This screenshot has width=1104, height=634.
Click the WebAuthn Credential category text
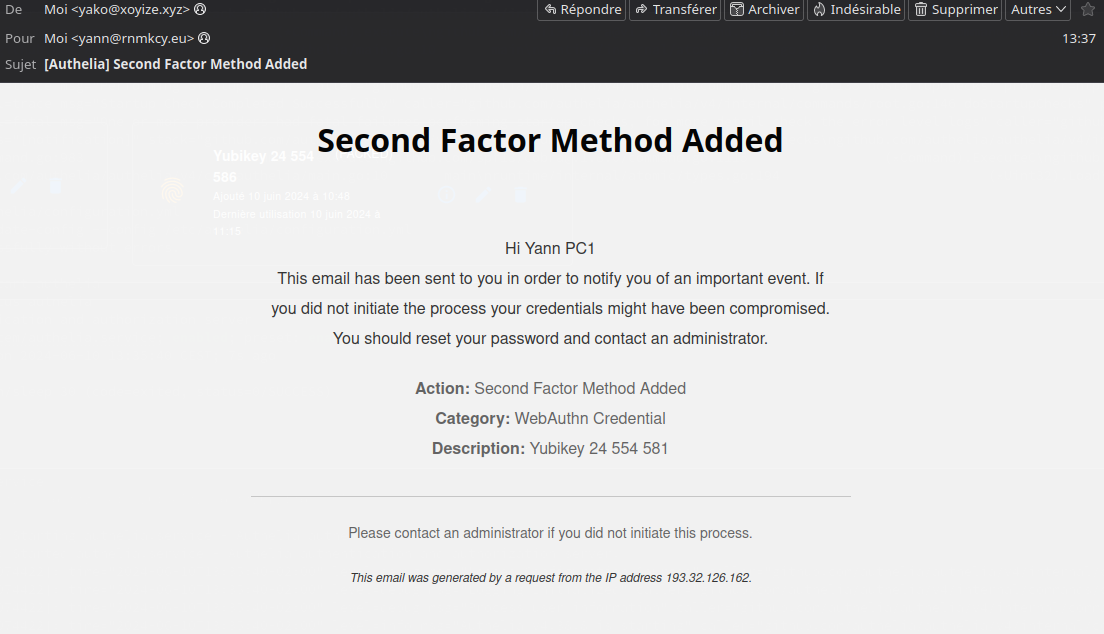[590, 418]
